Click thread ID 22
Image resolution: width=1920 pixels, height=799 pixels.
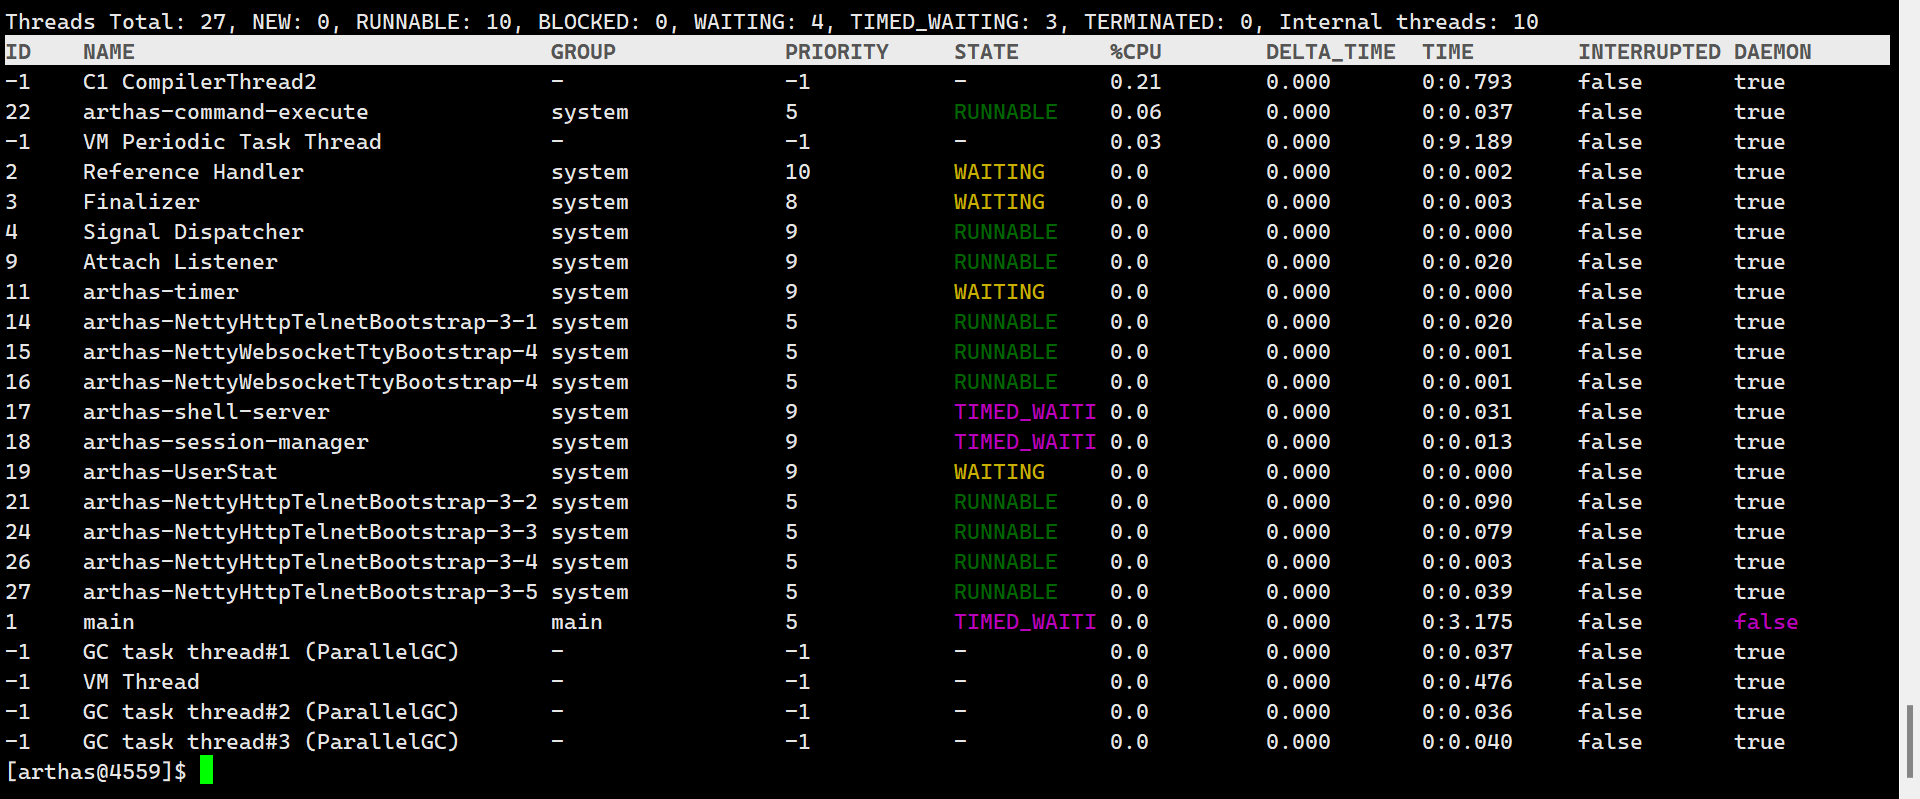pos(18,112)
